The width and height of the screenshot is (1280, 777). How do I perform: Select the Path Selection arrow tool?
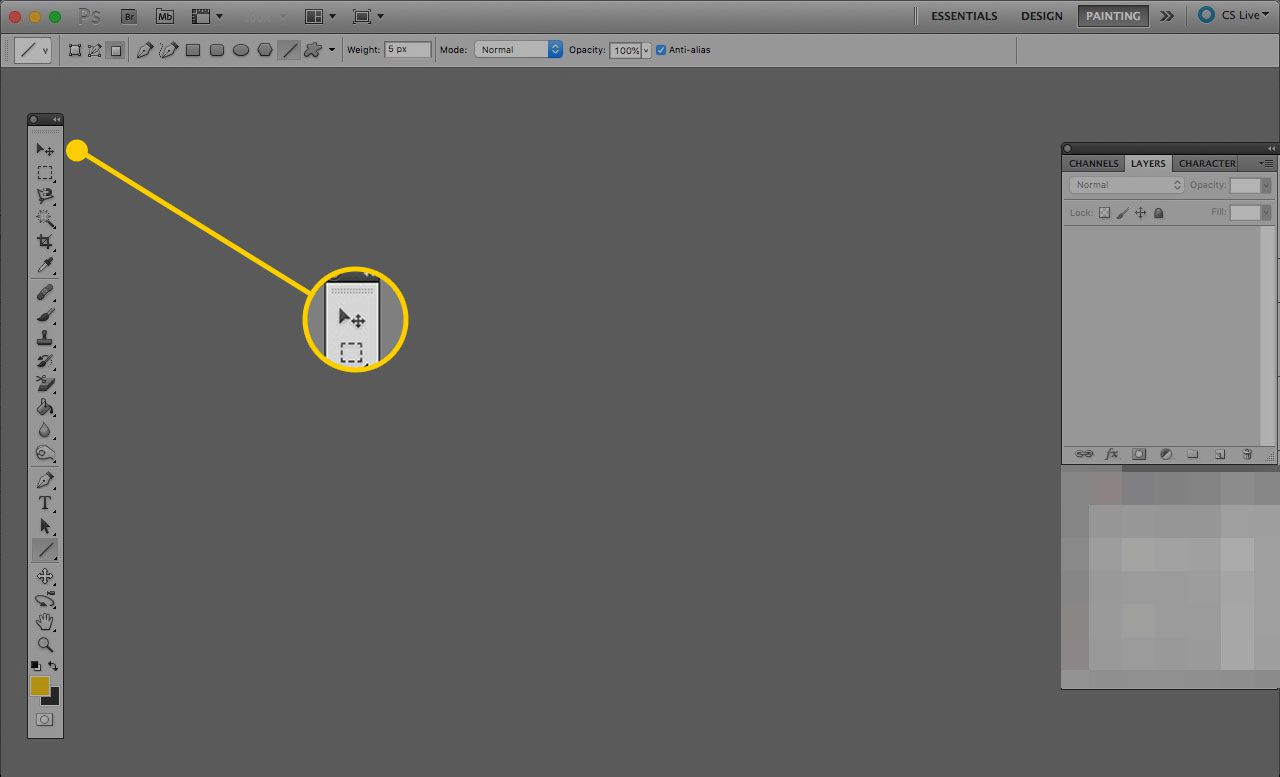coord(45,526)
